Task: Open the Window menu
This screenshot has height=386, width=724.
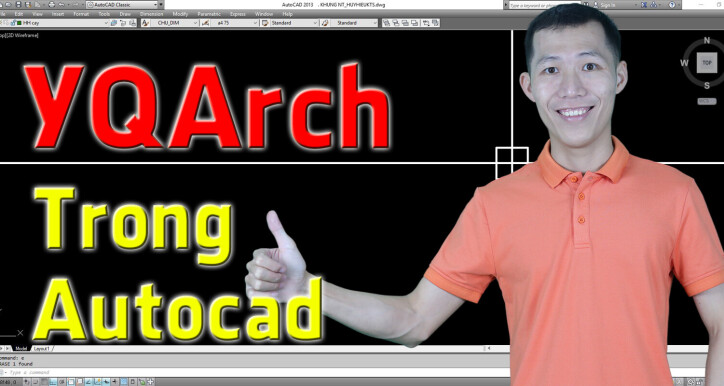Action: [x=264, y=14]
